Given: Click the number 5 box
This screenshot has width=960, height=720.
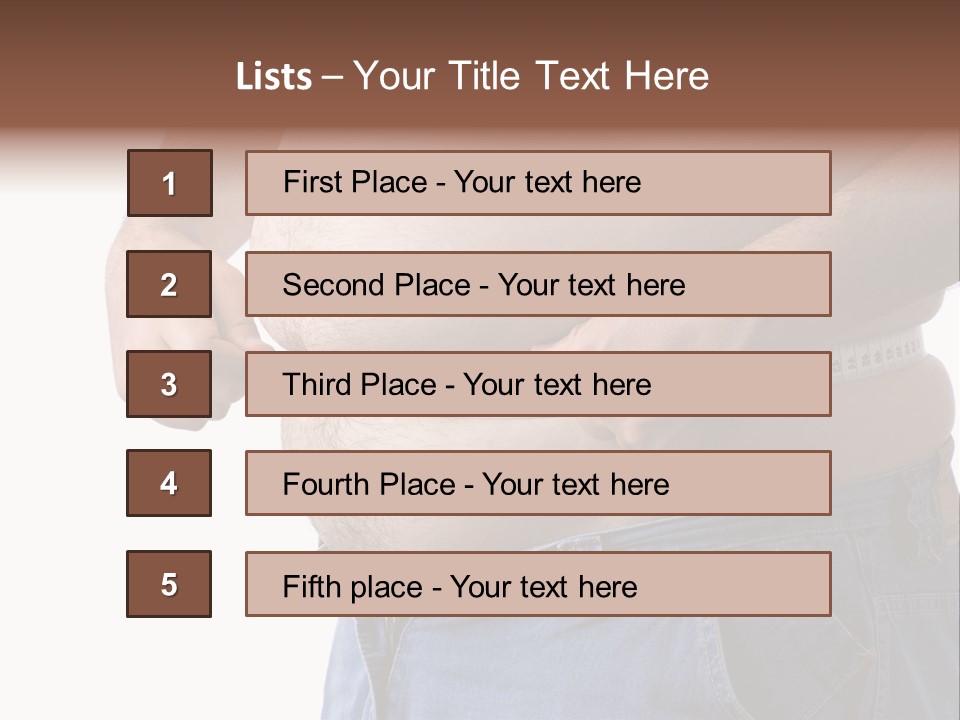Looking at the screenshot, I should click(x=169, y=584).
